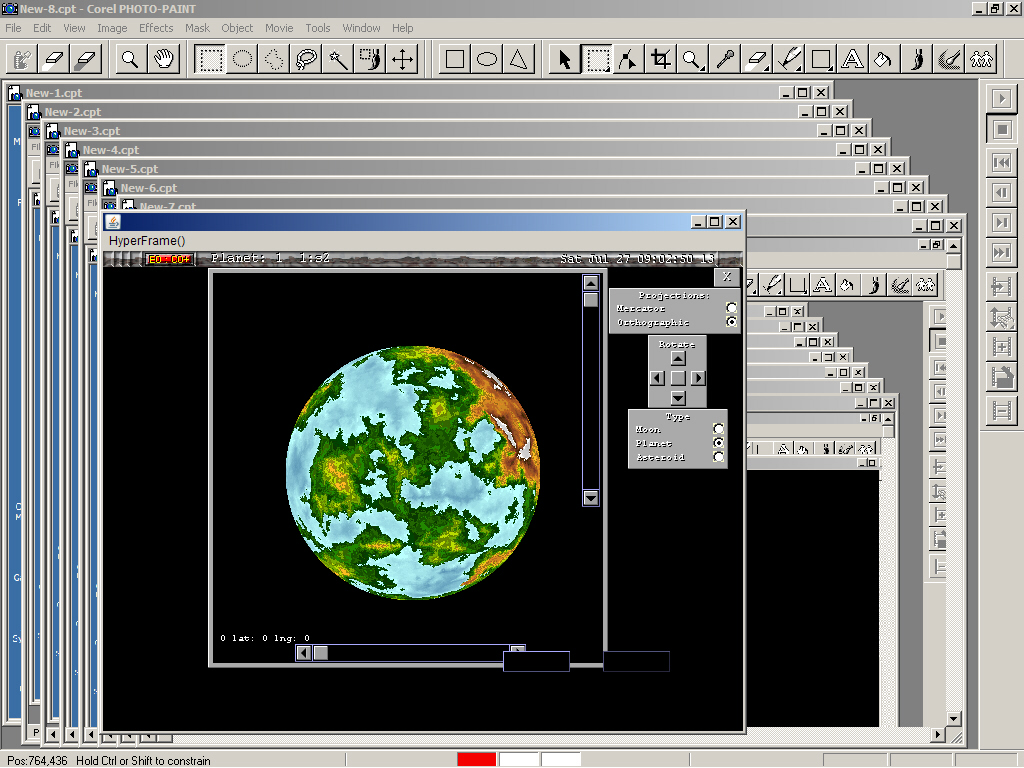Activate the Hand pan tool
The image size is (1024, 768).
coord(162,60)
